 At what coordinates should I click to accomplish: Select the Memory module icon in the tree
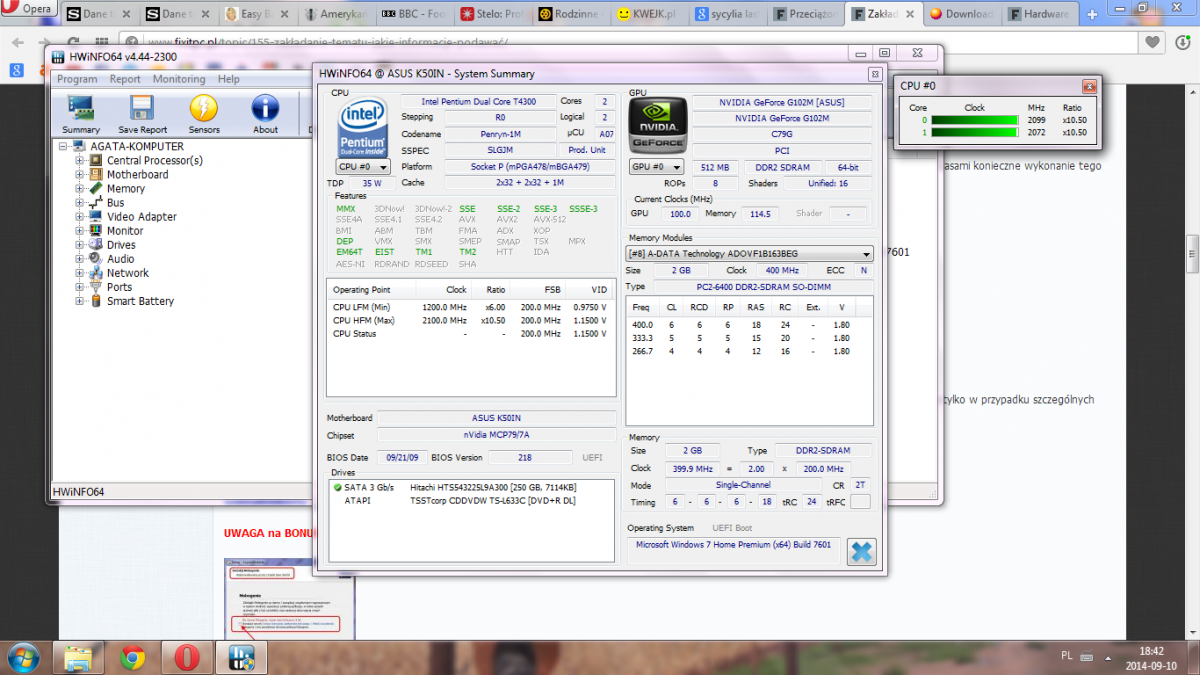96,188
